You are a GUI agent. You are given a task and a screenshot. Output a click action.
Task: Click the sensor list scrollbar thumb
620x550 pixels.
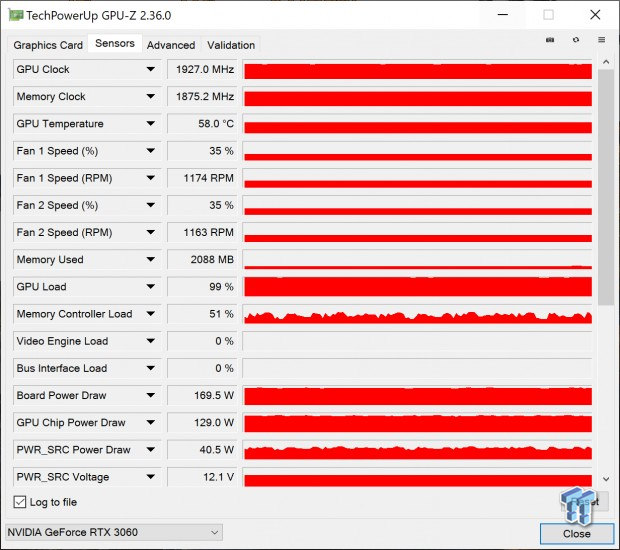606,187
